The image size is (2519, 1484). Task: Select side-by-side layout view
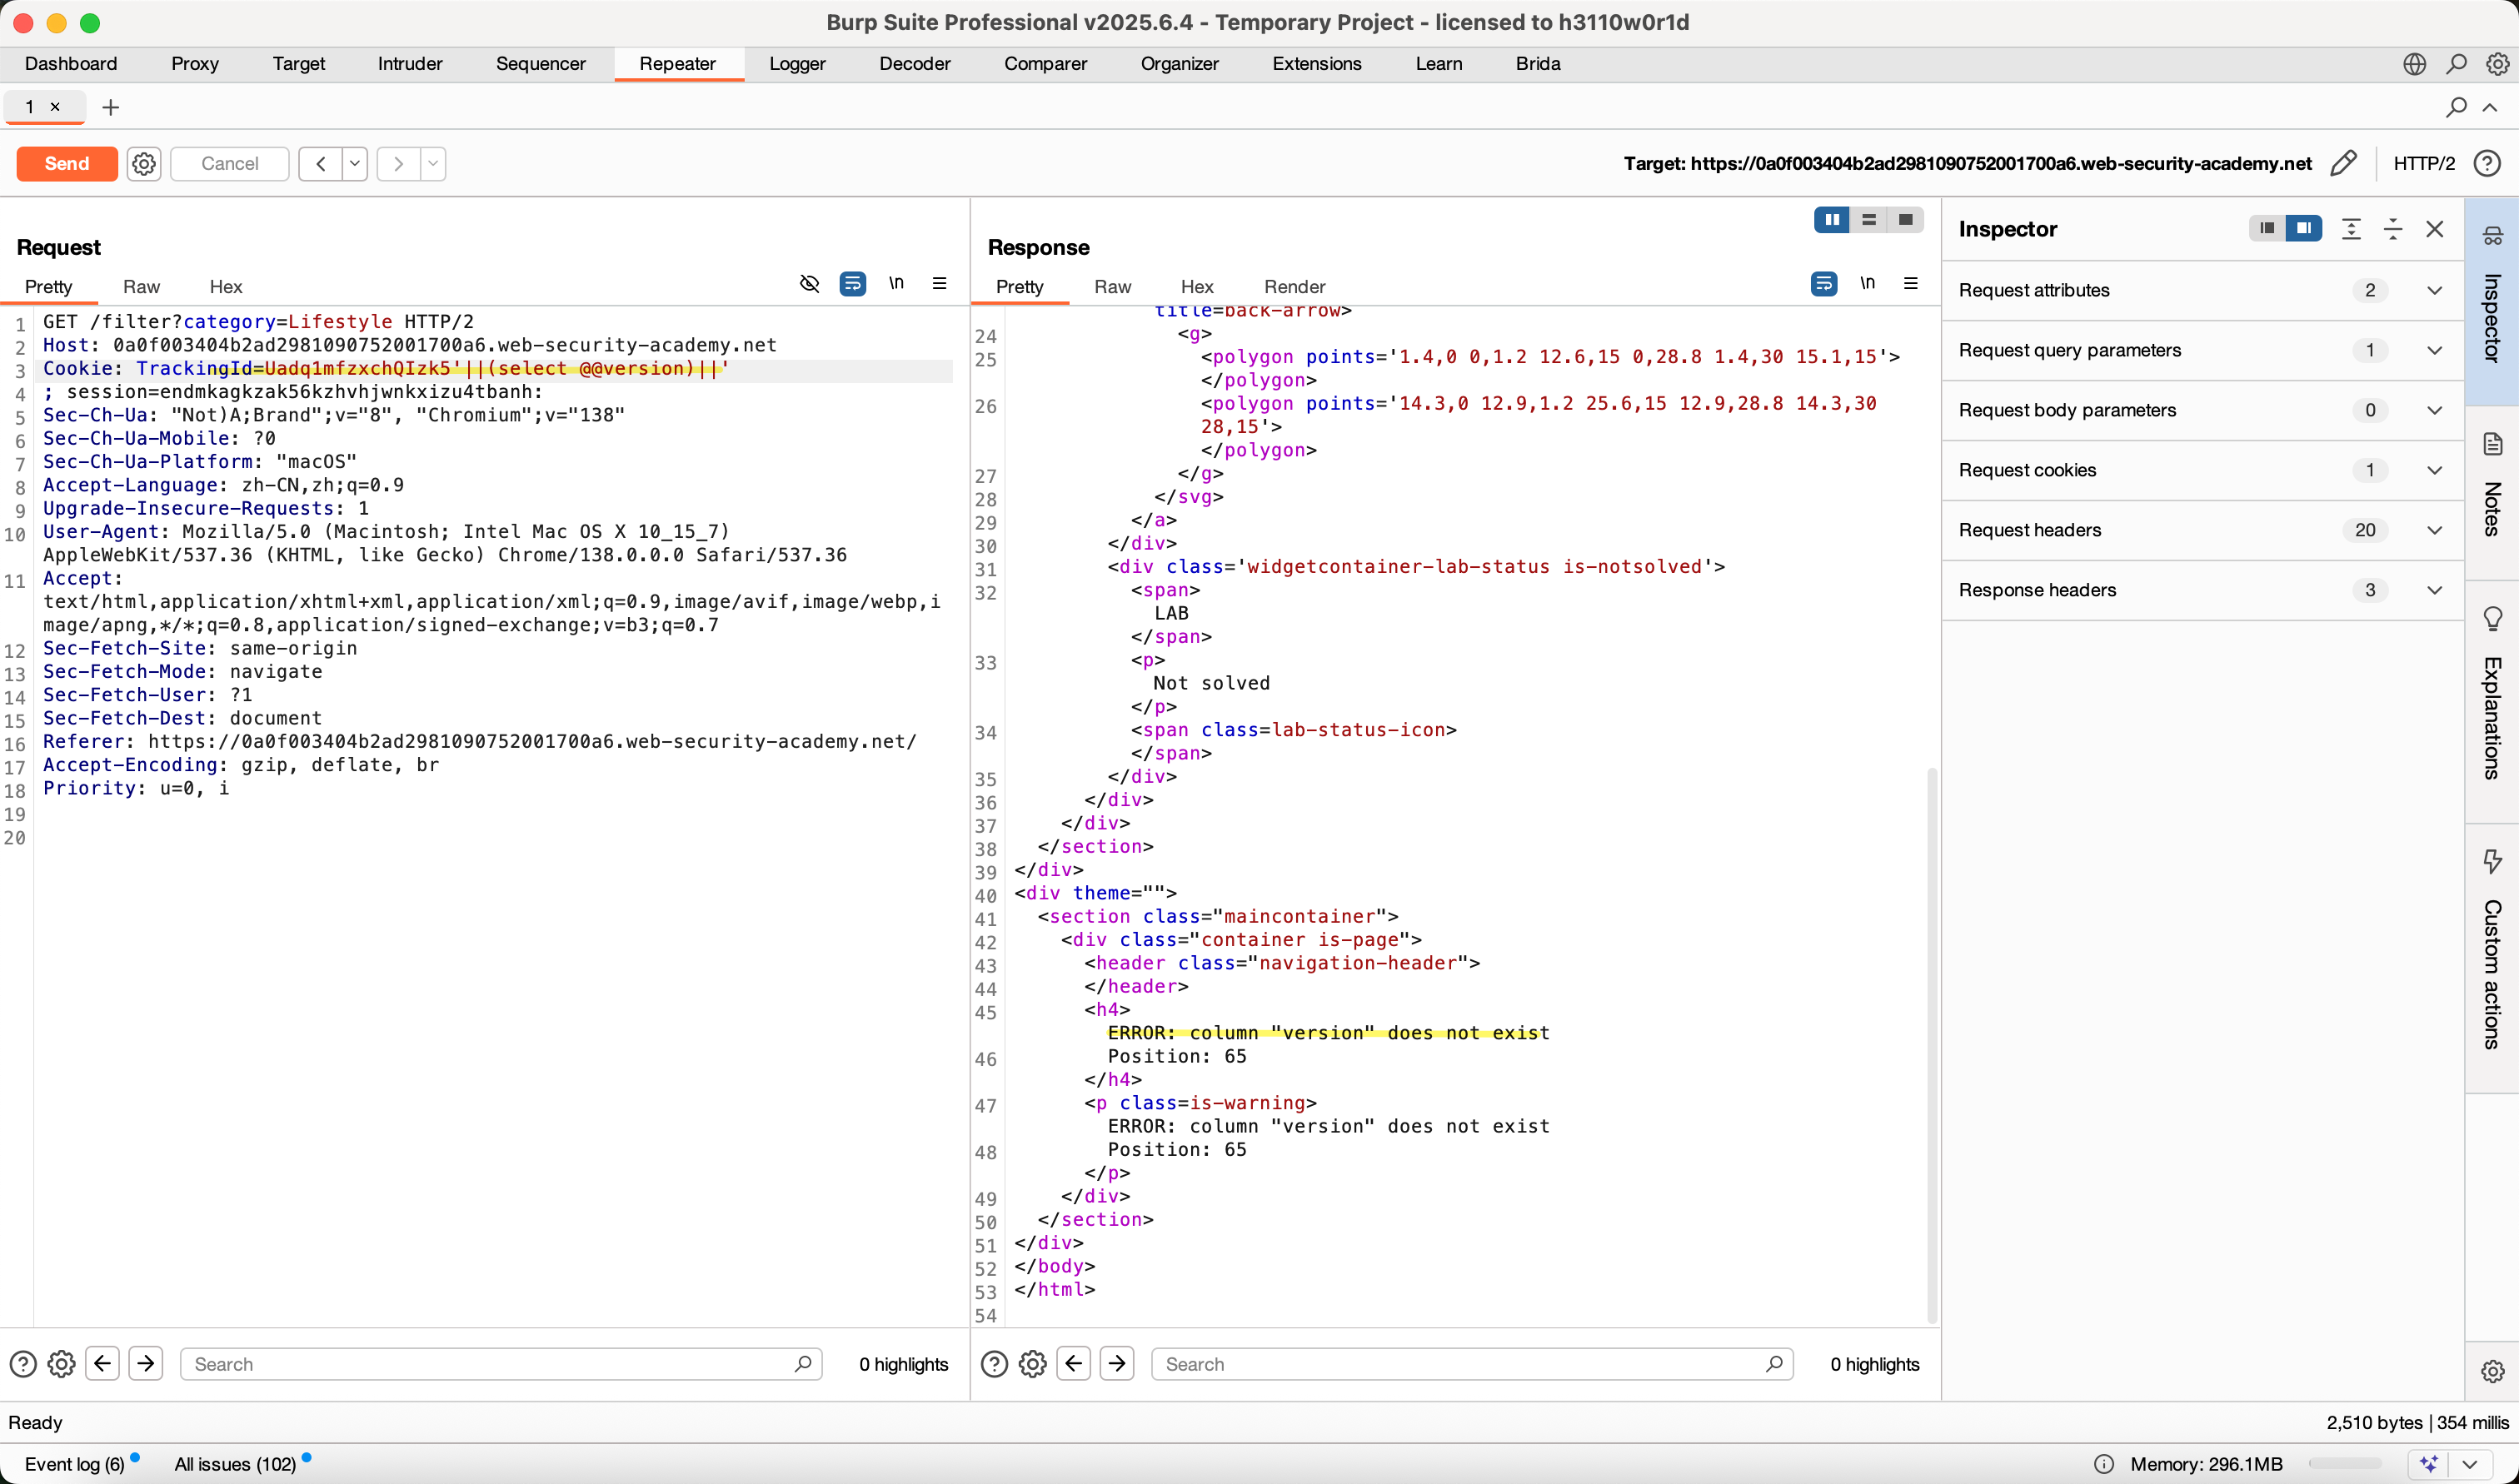point(1832,220)
